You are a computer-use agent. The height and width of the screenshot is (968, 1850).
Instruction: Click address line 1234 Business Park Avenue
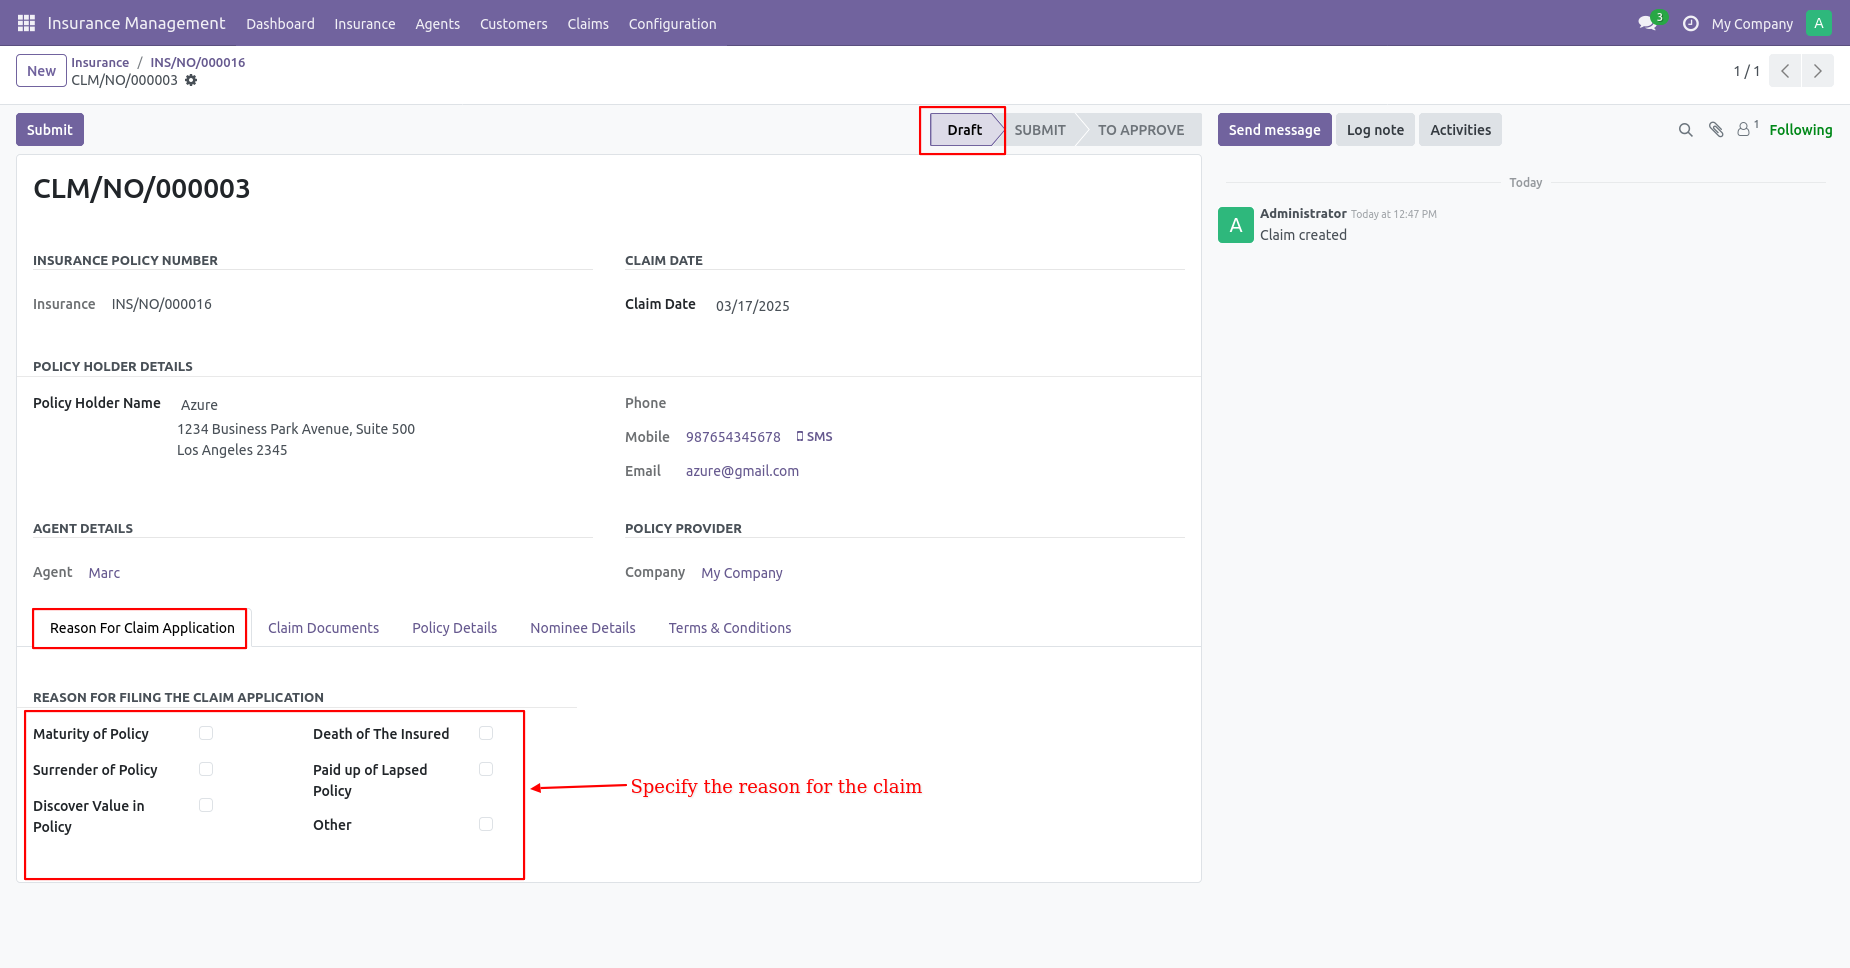pos(296,429)
